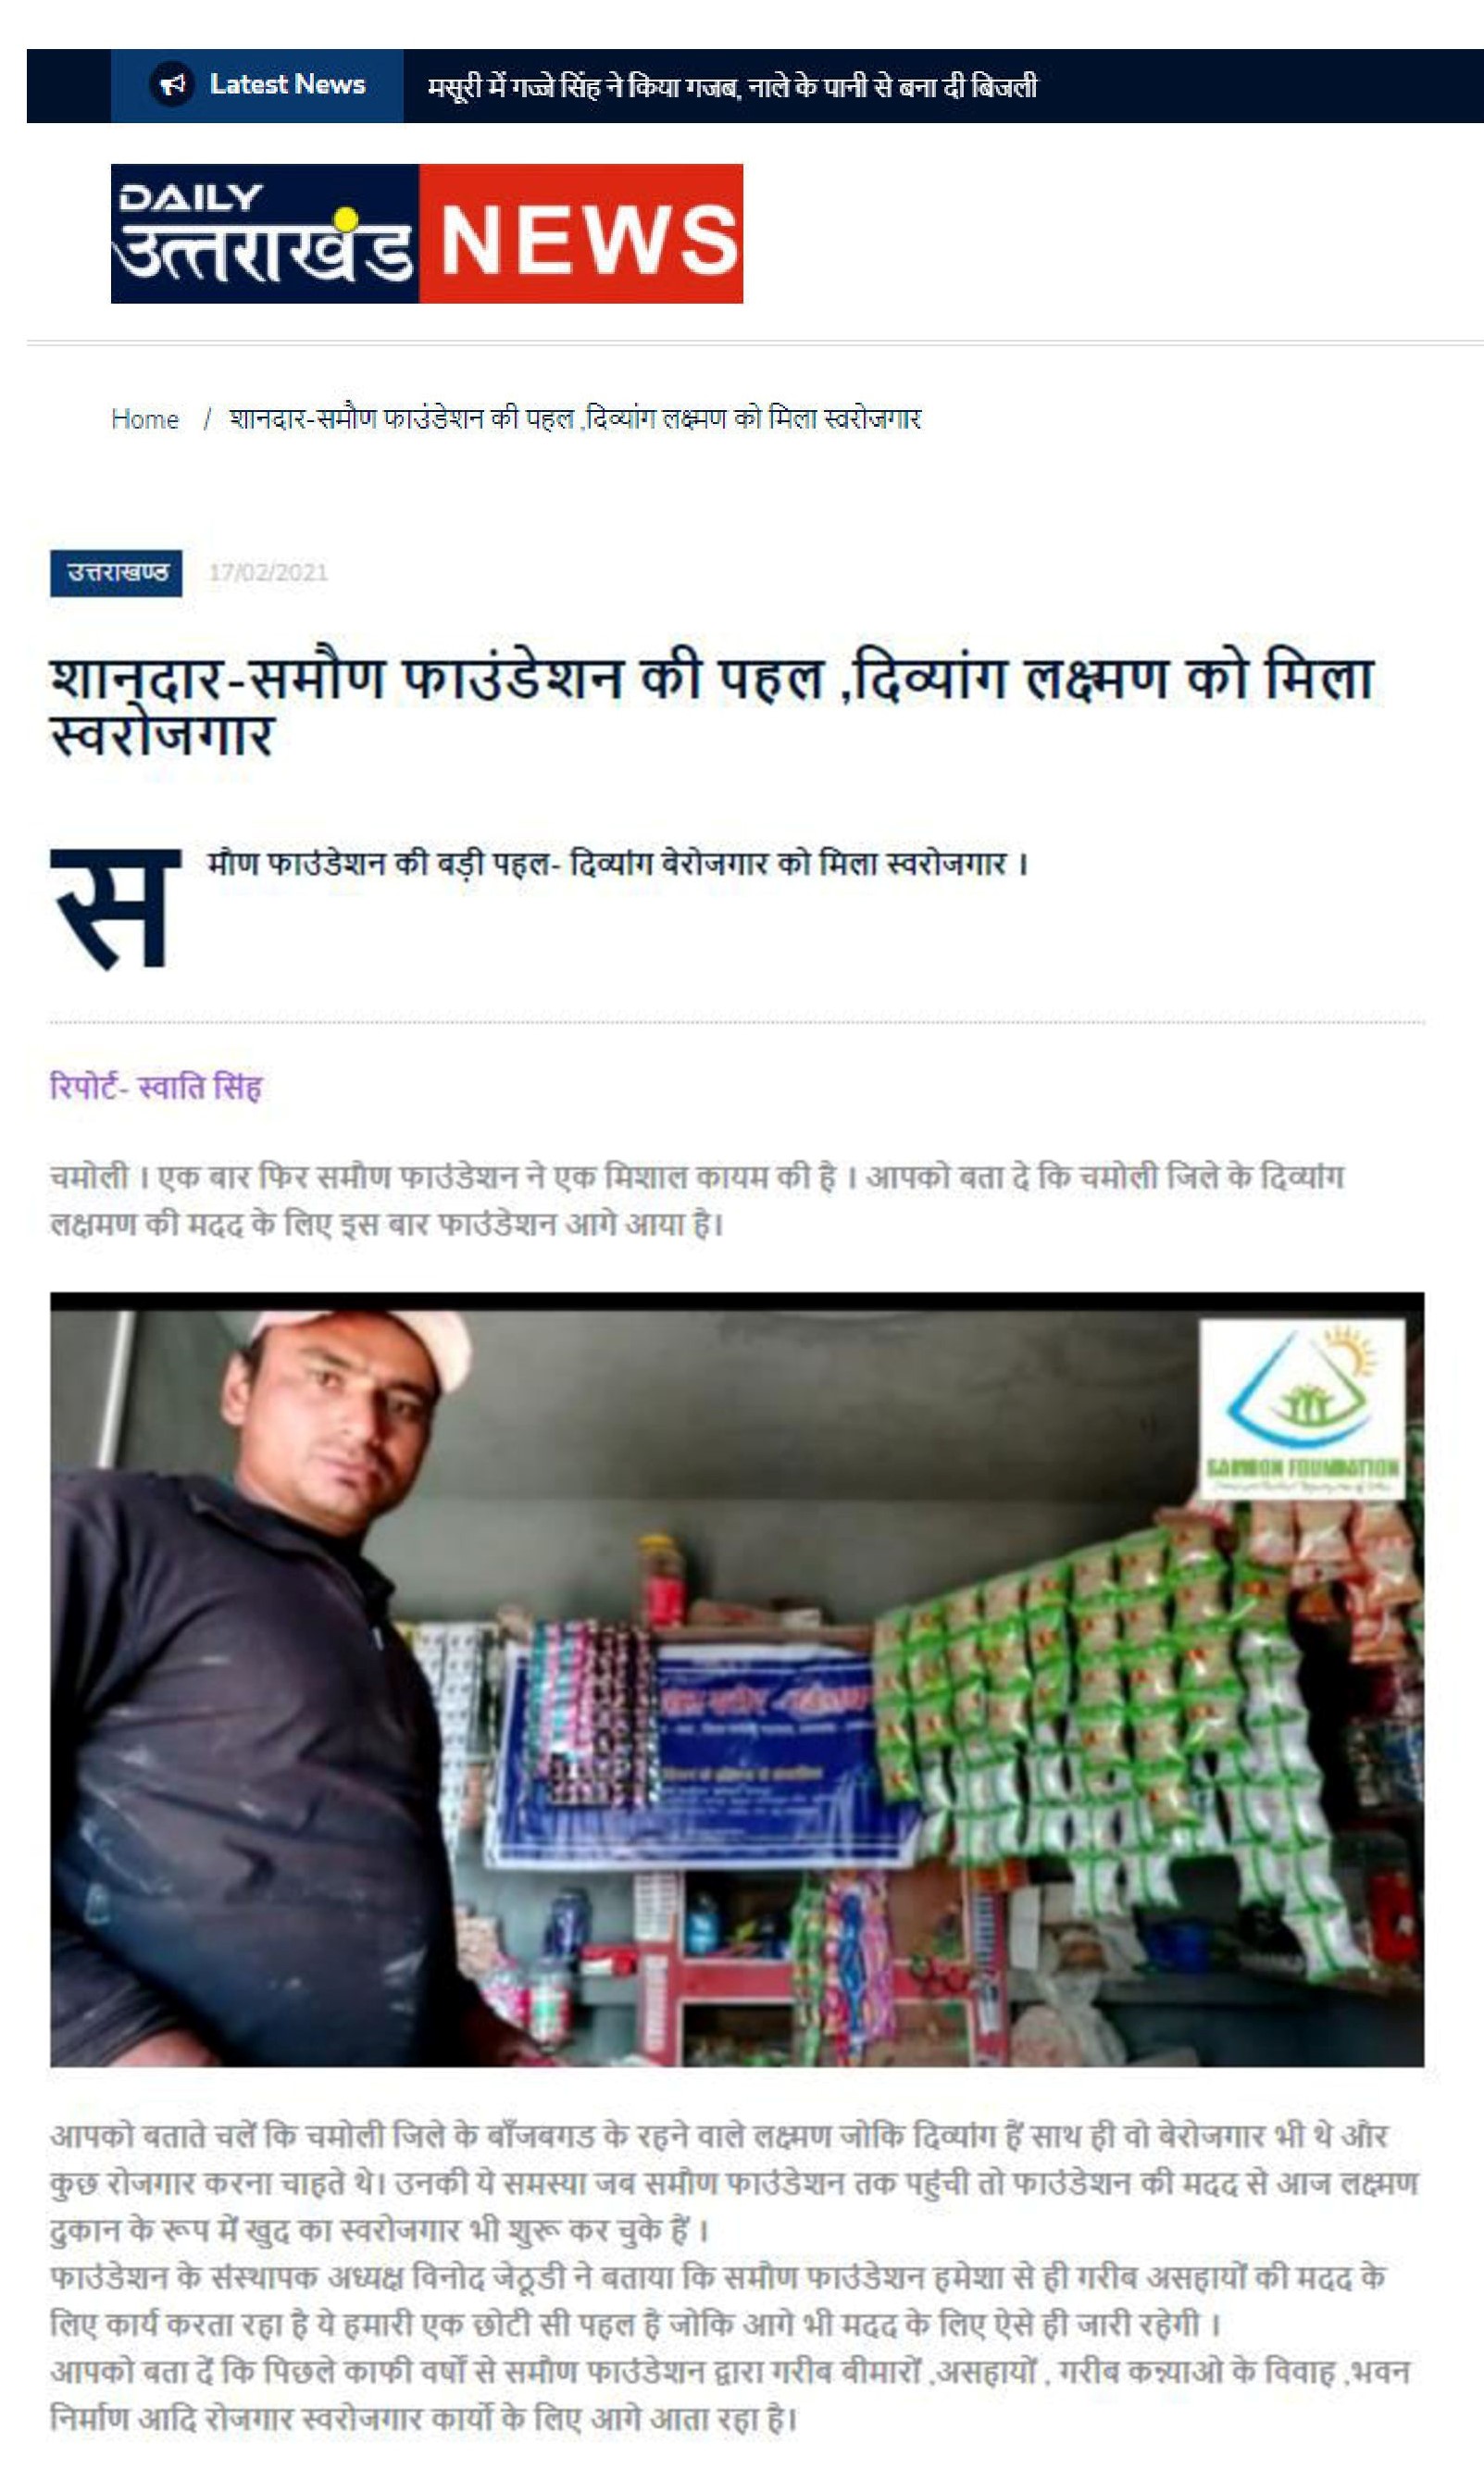Open the उत्तराखण्ड category tag
The height and width of the screenshot is (2468, 1484).
[x=116, y=573]
